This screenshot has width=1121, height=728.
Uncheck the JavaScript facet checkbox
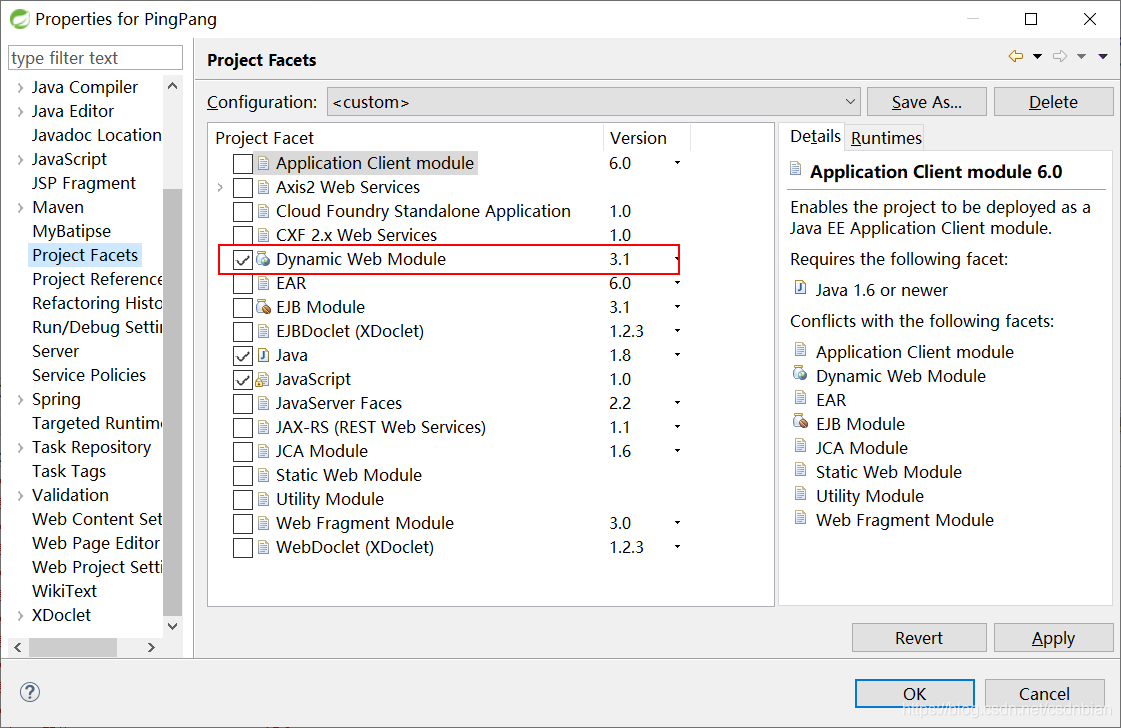coord(242,379)
